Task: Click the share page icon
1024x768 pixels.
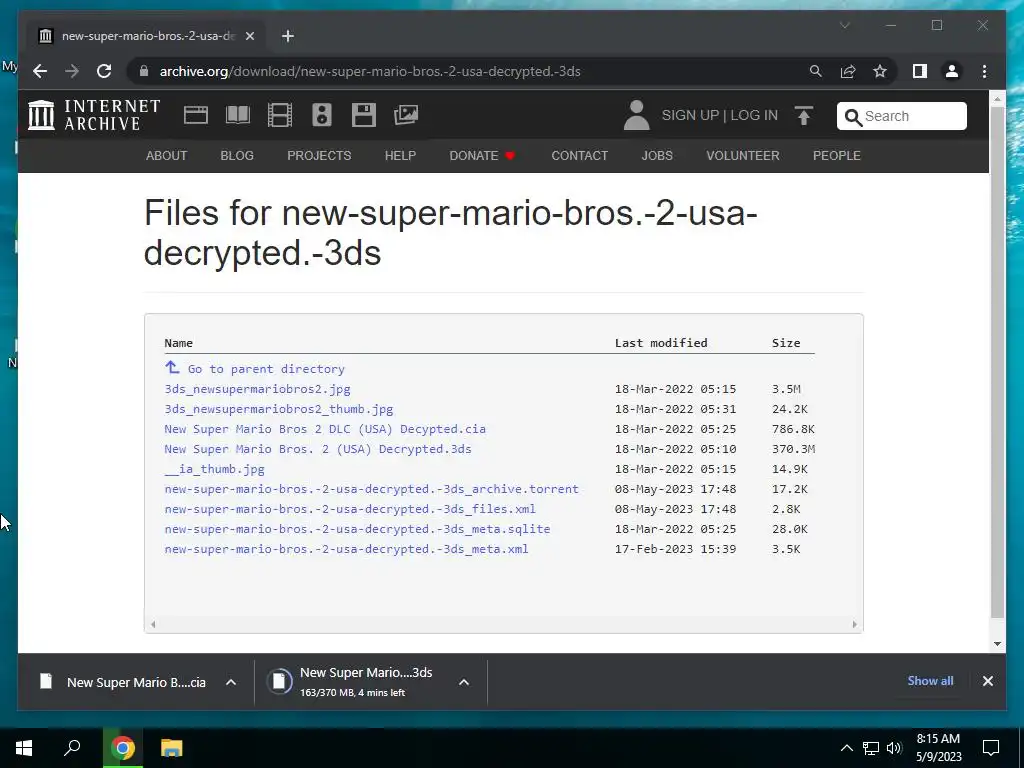Action: click(x=848, y=71)
